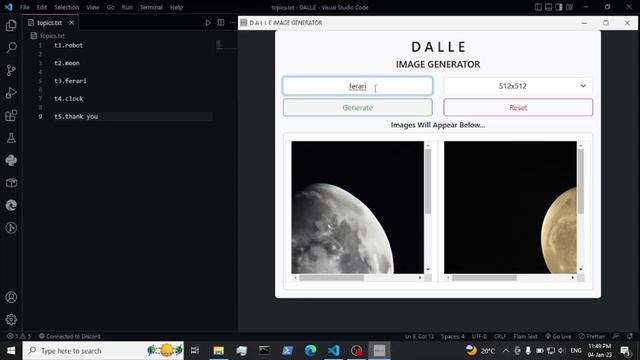Open the Python icon in activity bar
The height and width of the screenshot is (360, 640).
pyautogui.click(x=11, y=160)
